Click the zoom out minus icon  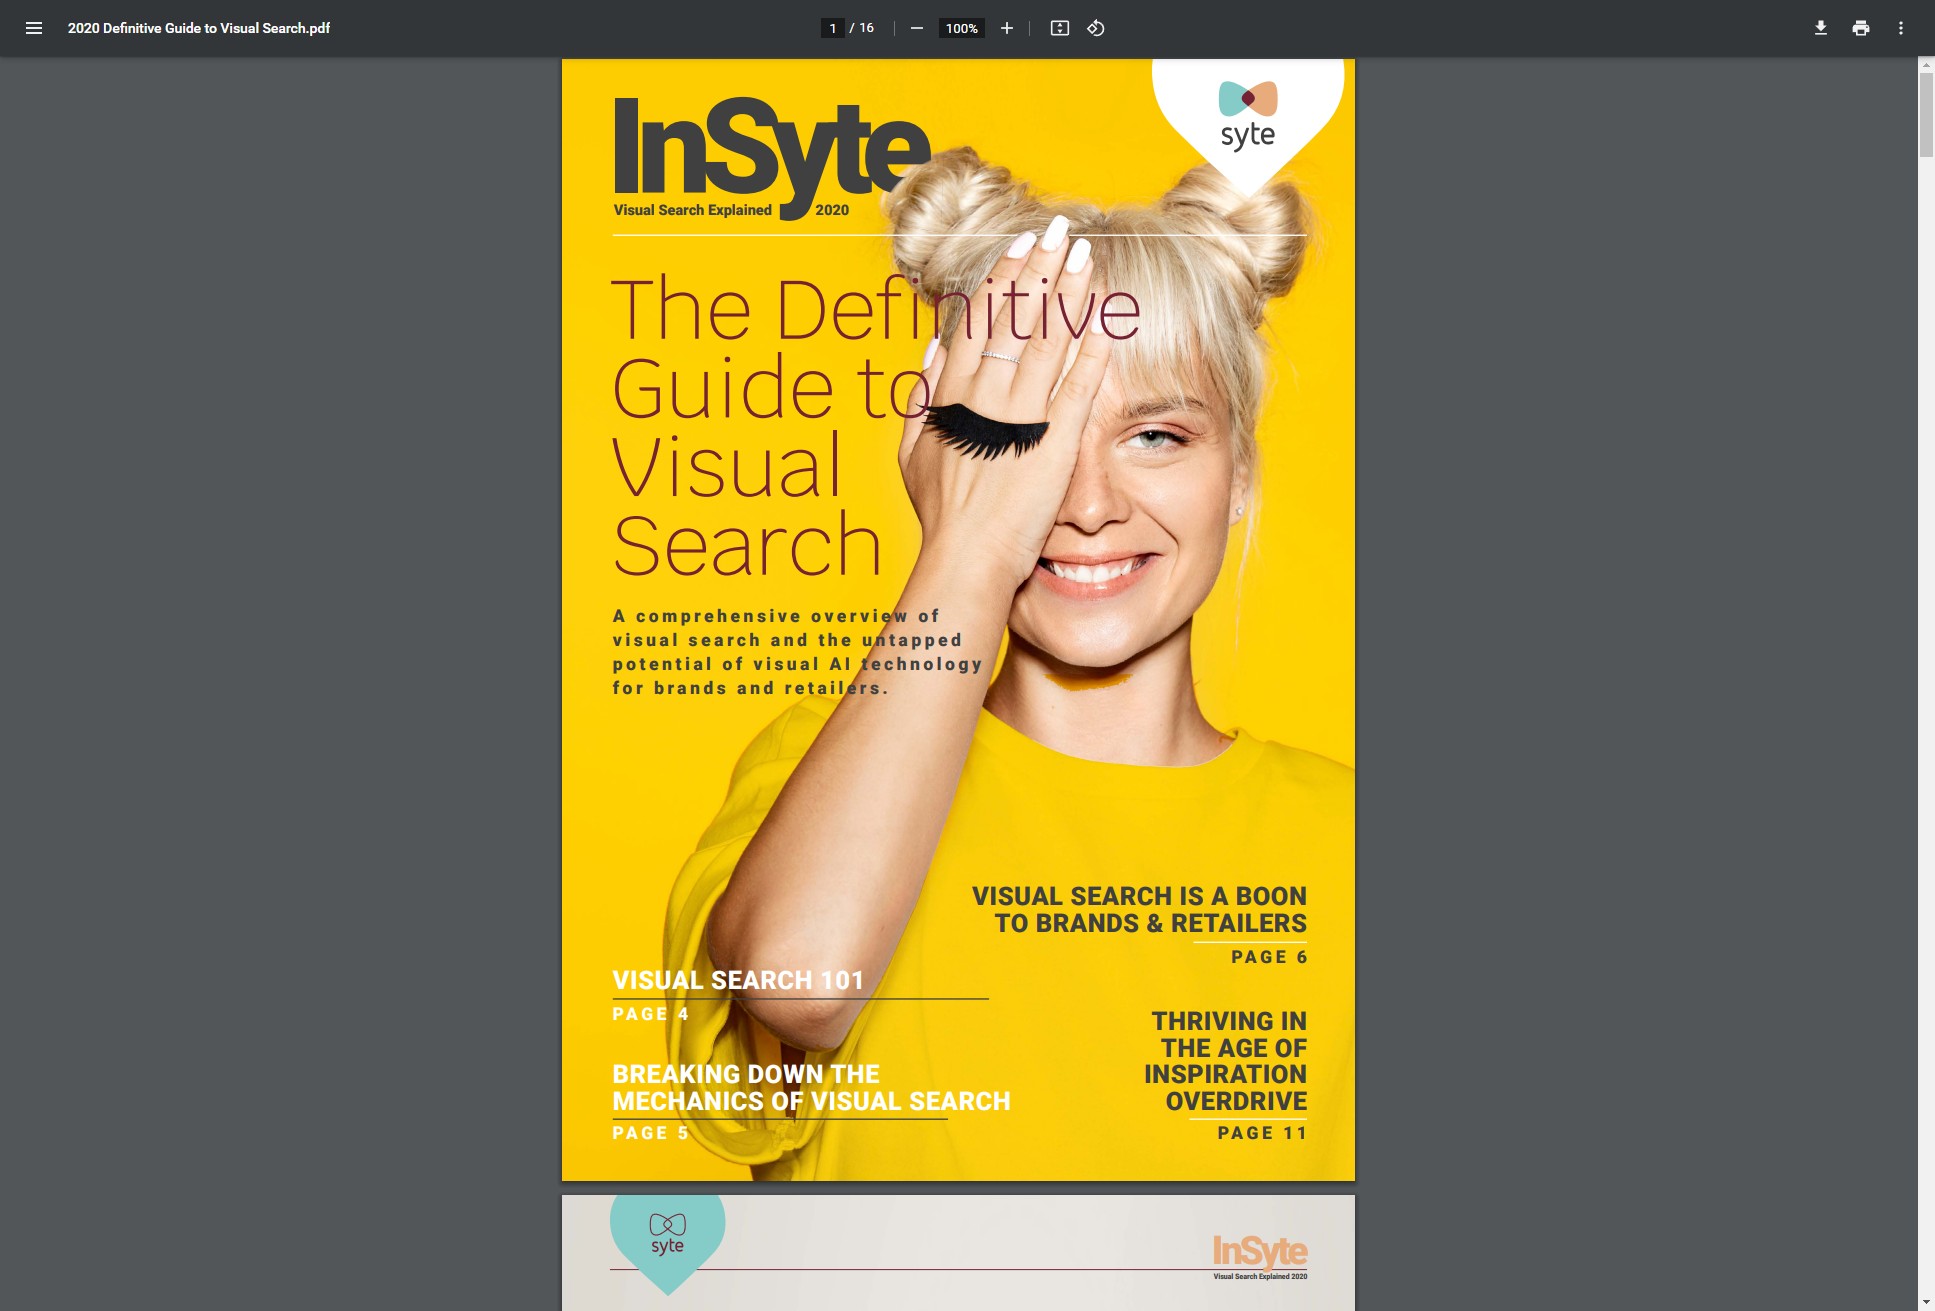[x=916, y=28]
